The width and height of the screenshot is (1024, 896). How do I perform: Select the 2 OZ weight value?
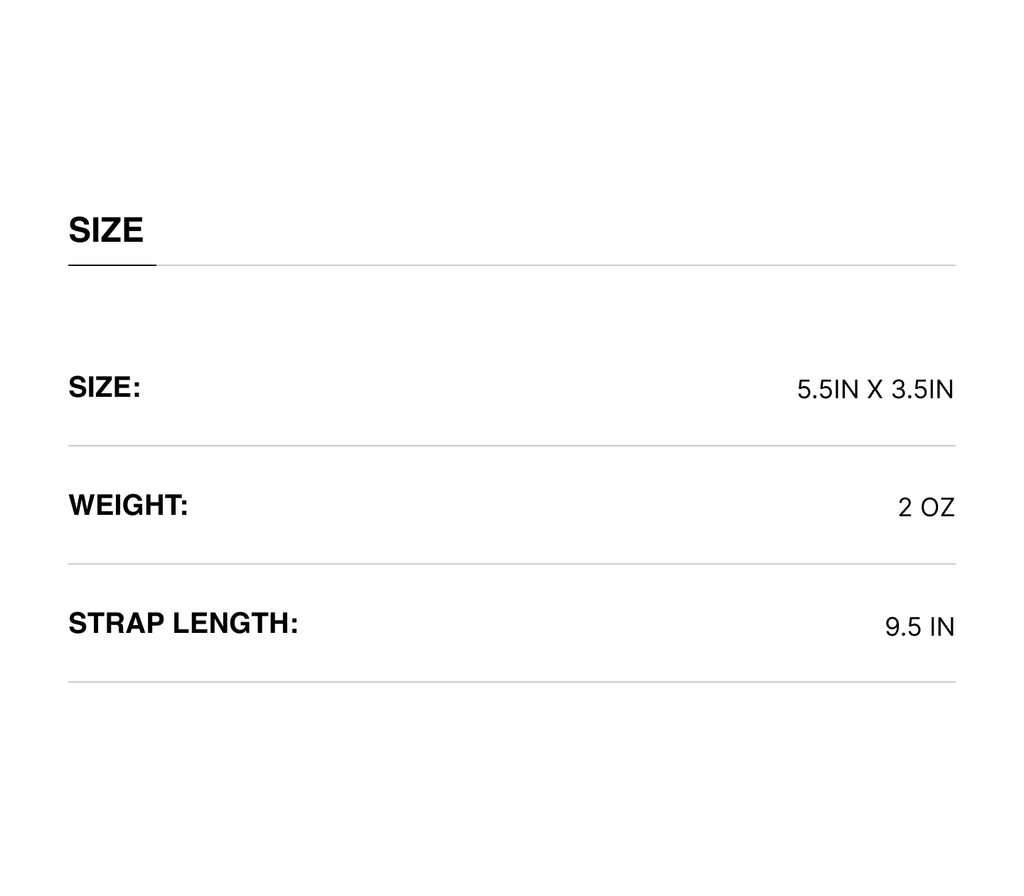926,508
